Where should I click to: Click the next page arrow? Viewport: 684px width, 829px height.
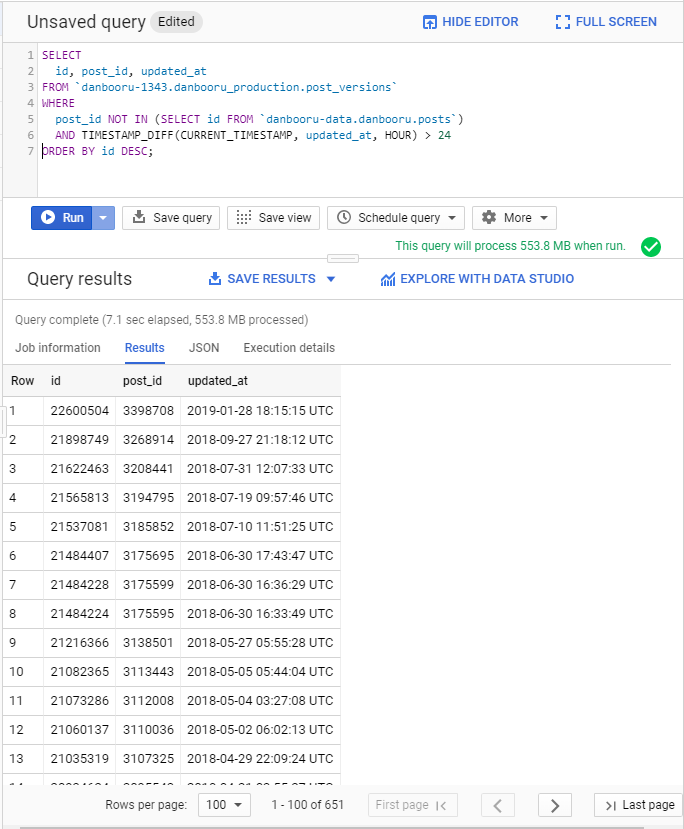[555, 804]
